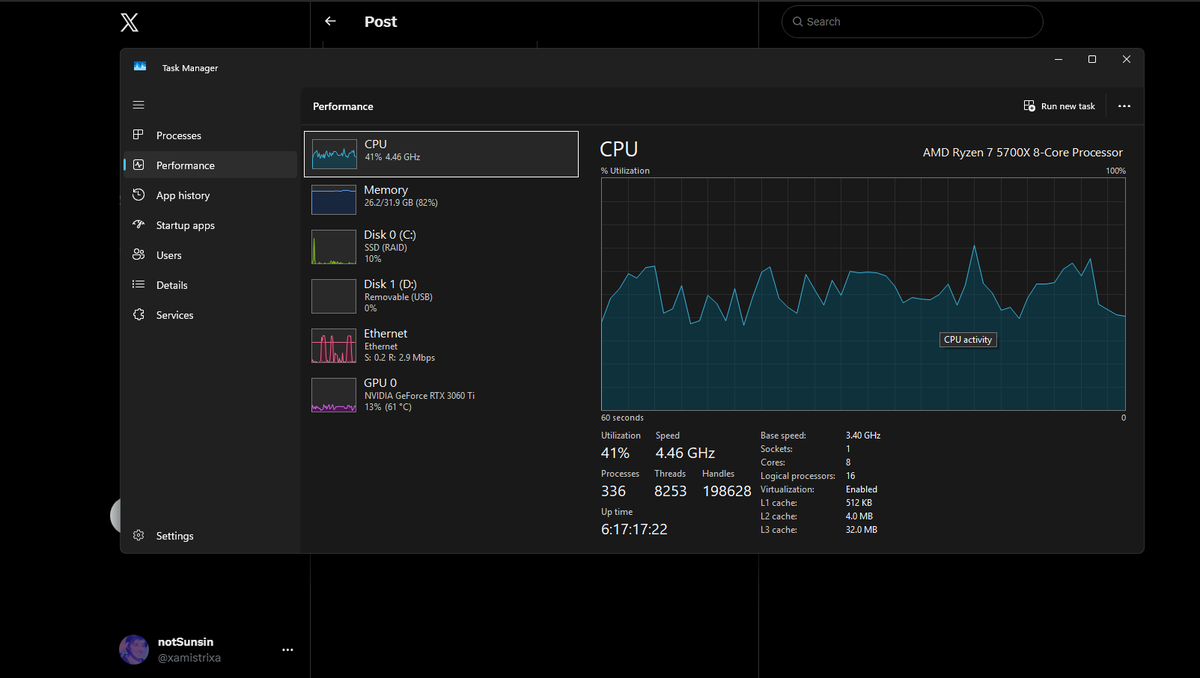Click inside the X Search field
The width and height of the screenshot is (1200, 678).
pyautogui.click(x=912, y=21)
